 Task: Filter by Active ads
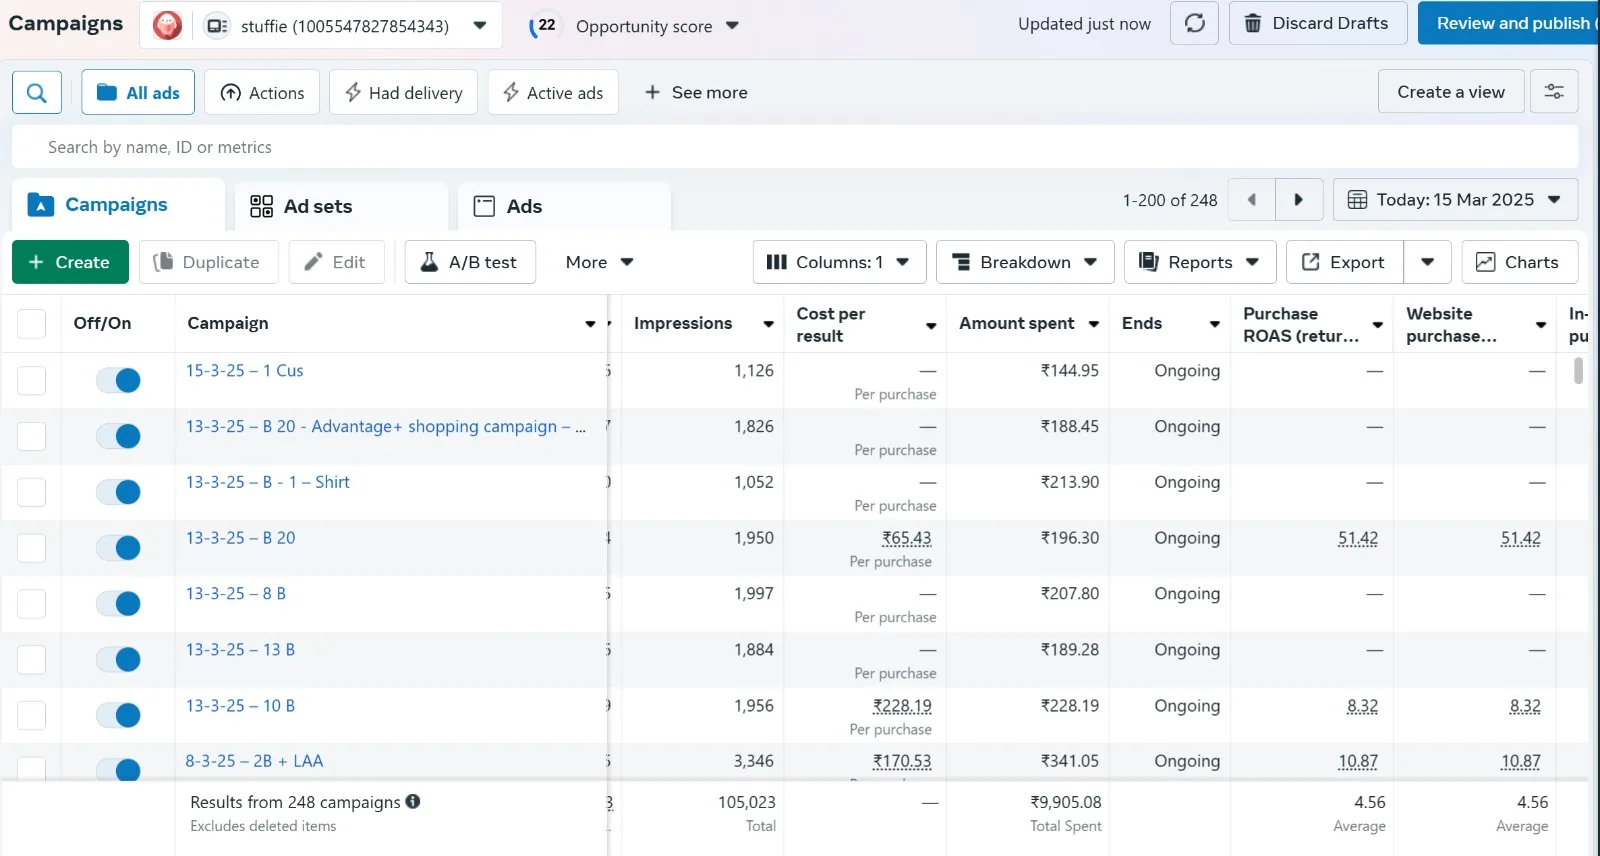point(553,92)
